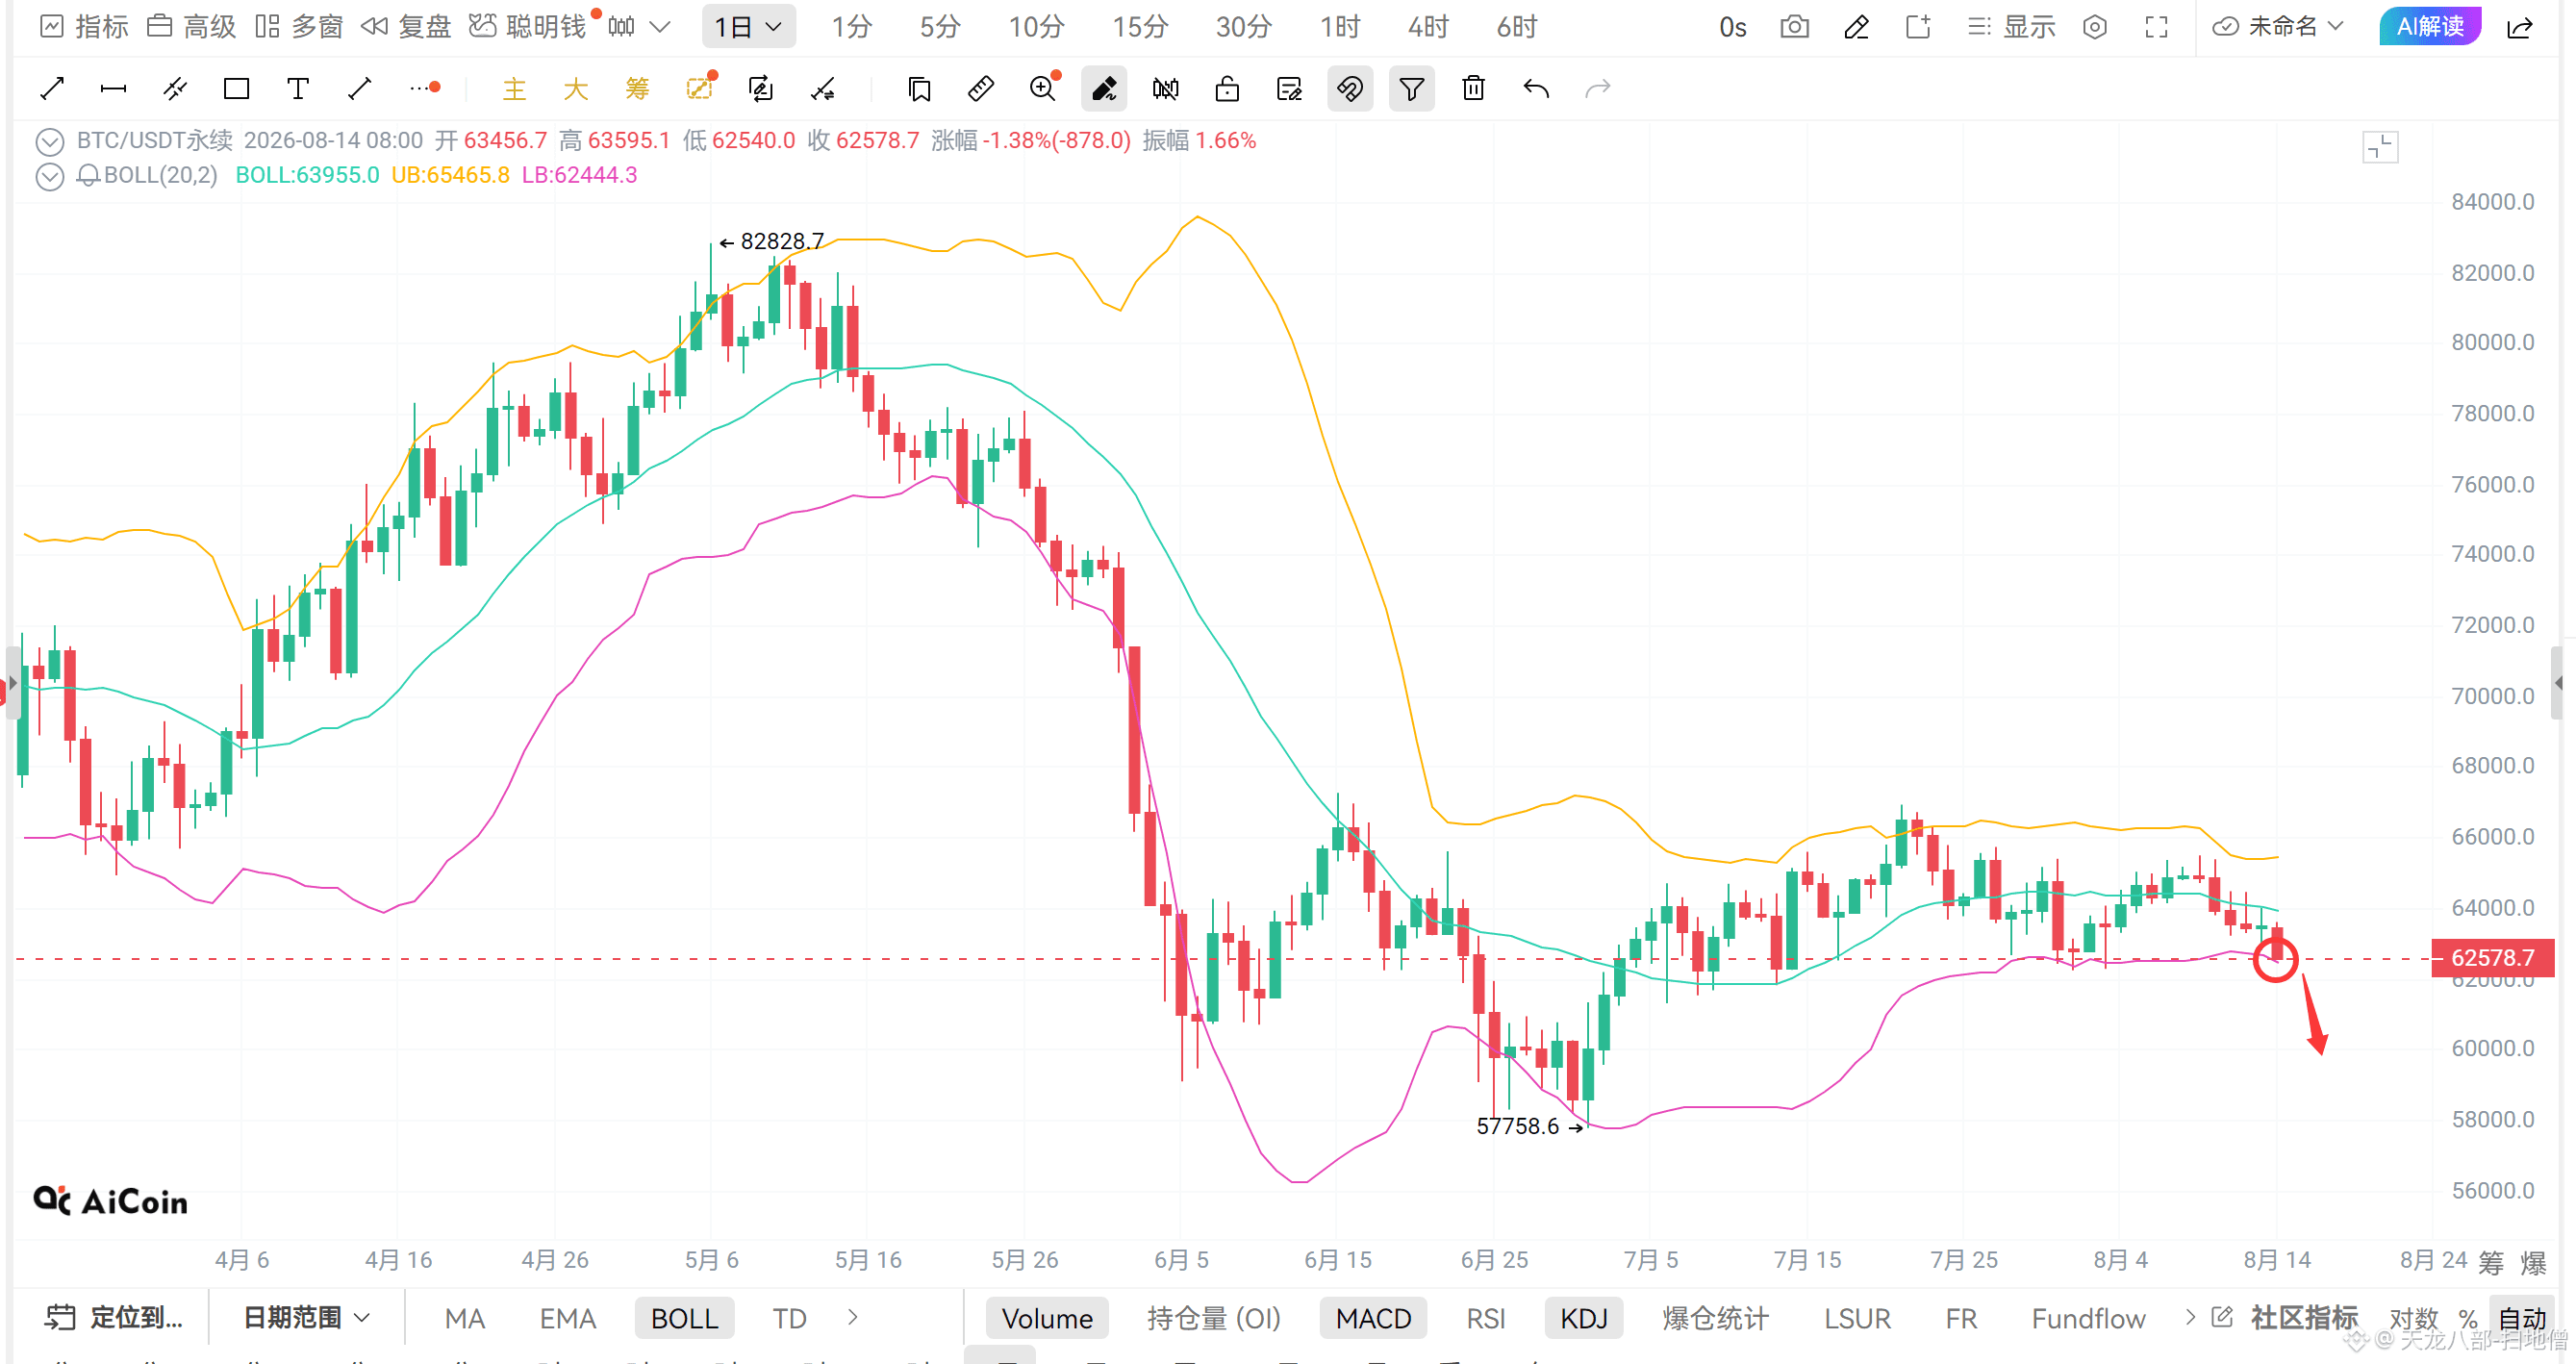Image resolution: width=2576 pixels, height=1364 pixels.
Task: Click the 自动 auto scale button
Action: pyautogui.click(x=2522, y=1319)
